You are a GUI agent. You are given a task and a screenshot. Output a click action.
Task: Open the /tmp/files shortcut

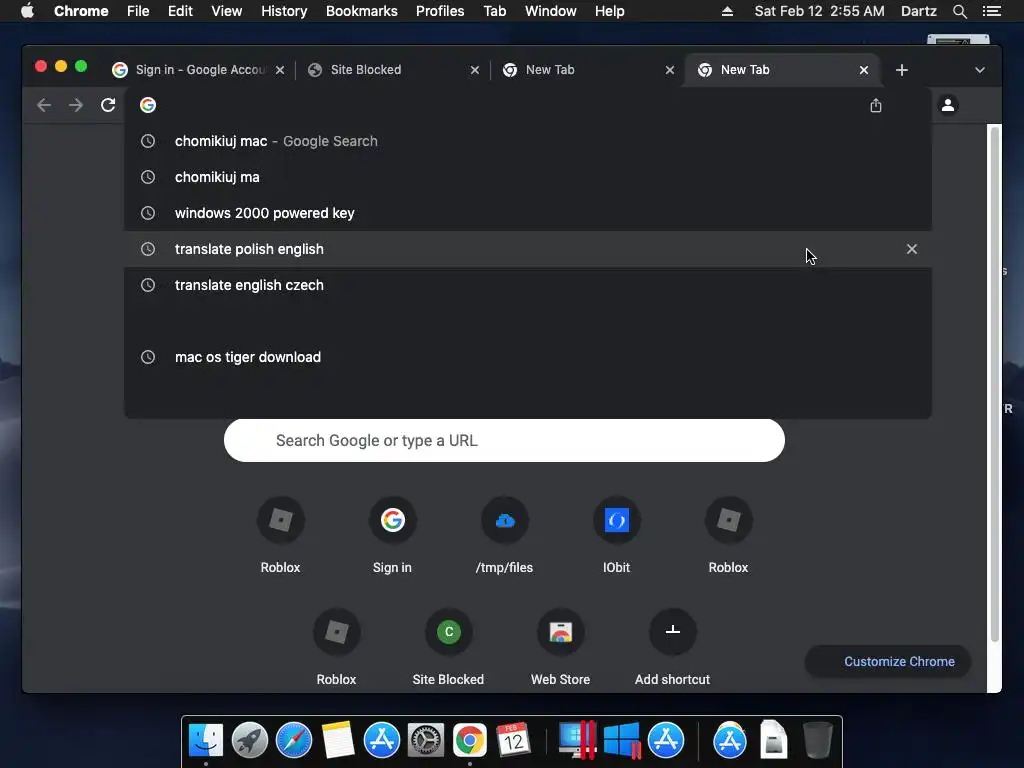pyautogui.click(x=504, y=536)
